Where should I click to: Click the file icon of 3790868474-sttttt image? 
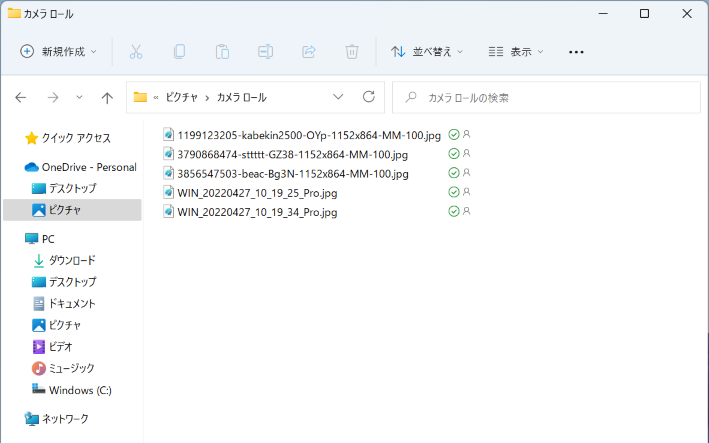tap(168, 154)
